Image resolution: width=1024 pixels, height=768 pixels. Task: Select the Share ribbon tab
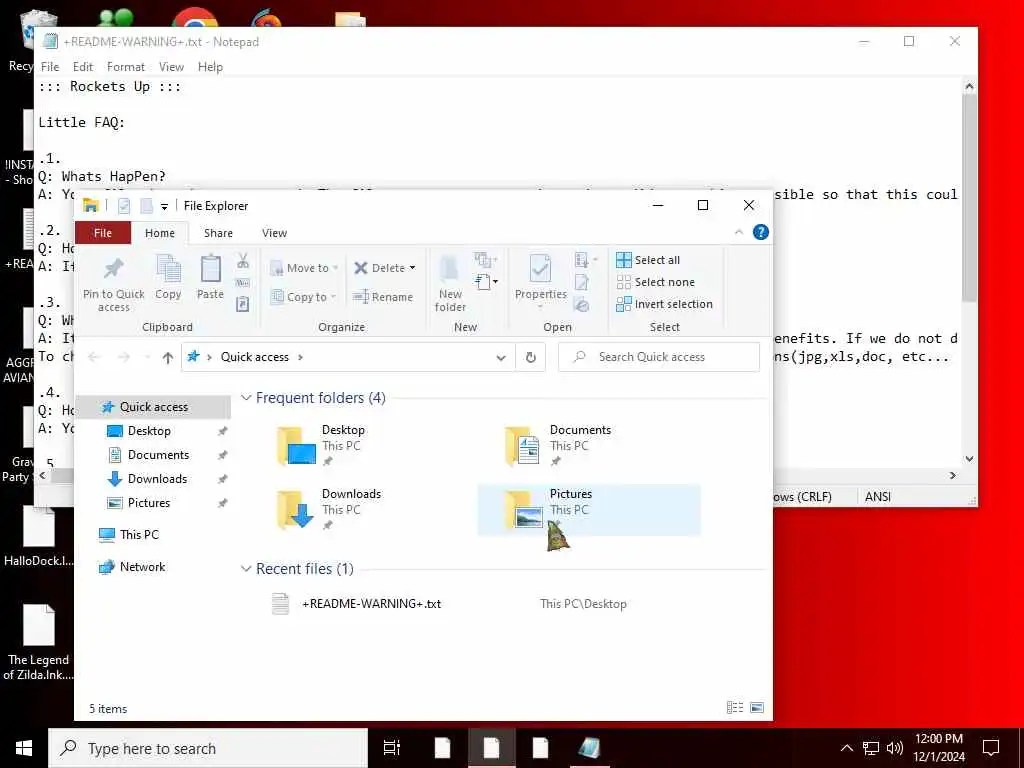218,233
